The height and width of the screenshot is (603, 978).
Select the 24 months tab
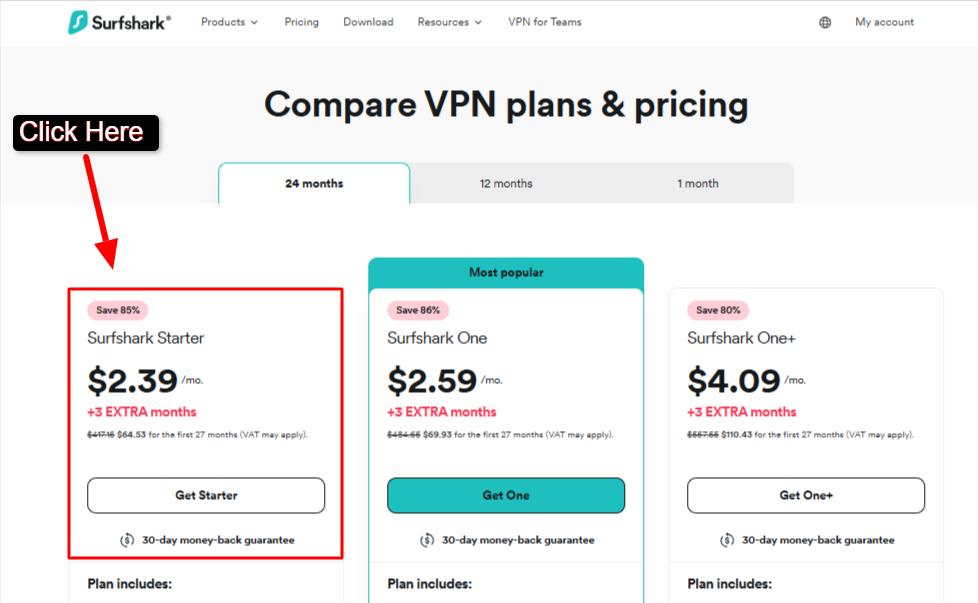pos(313,183)
